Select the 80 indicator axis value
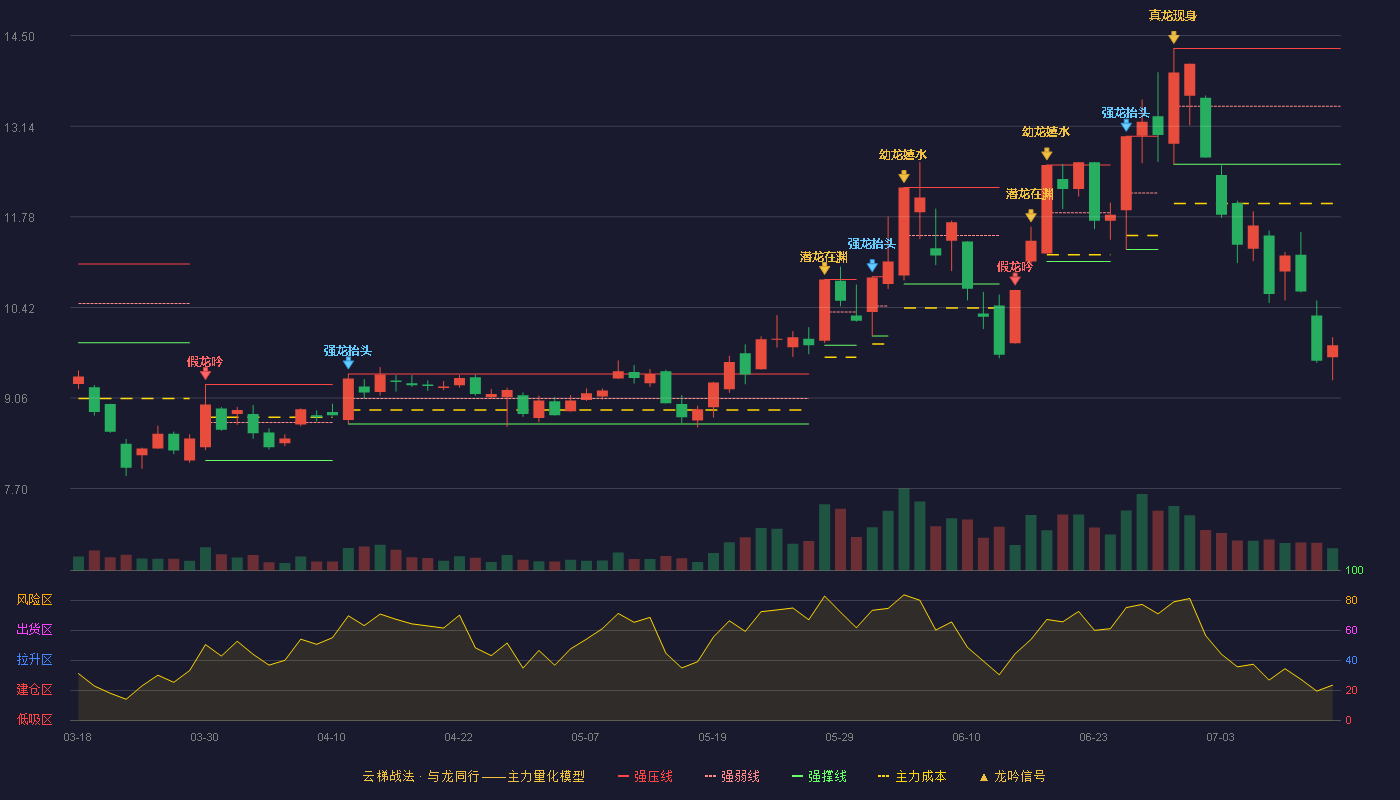 [x=1351, y=600]
